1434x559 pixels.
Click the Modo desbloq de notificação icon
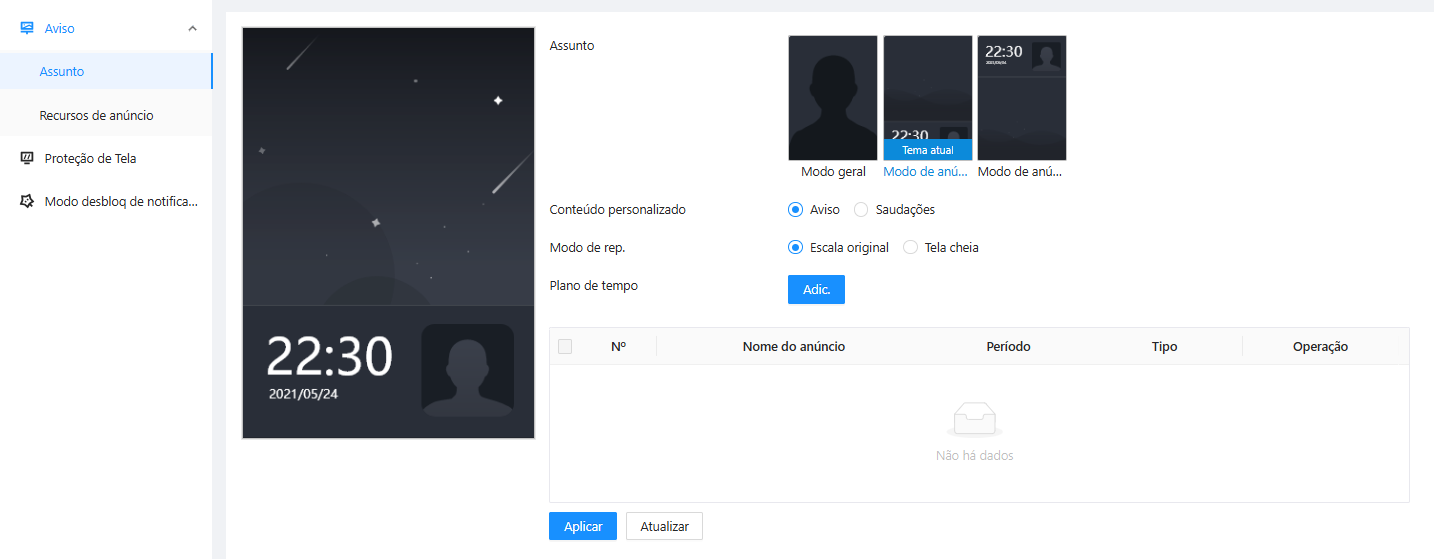27,201
